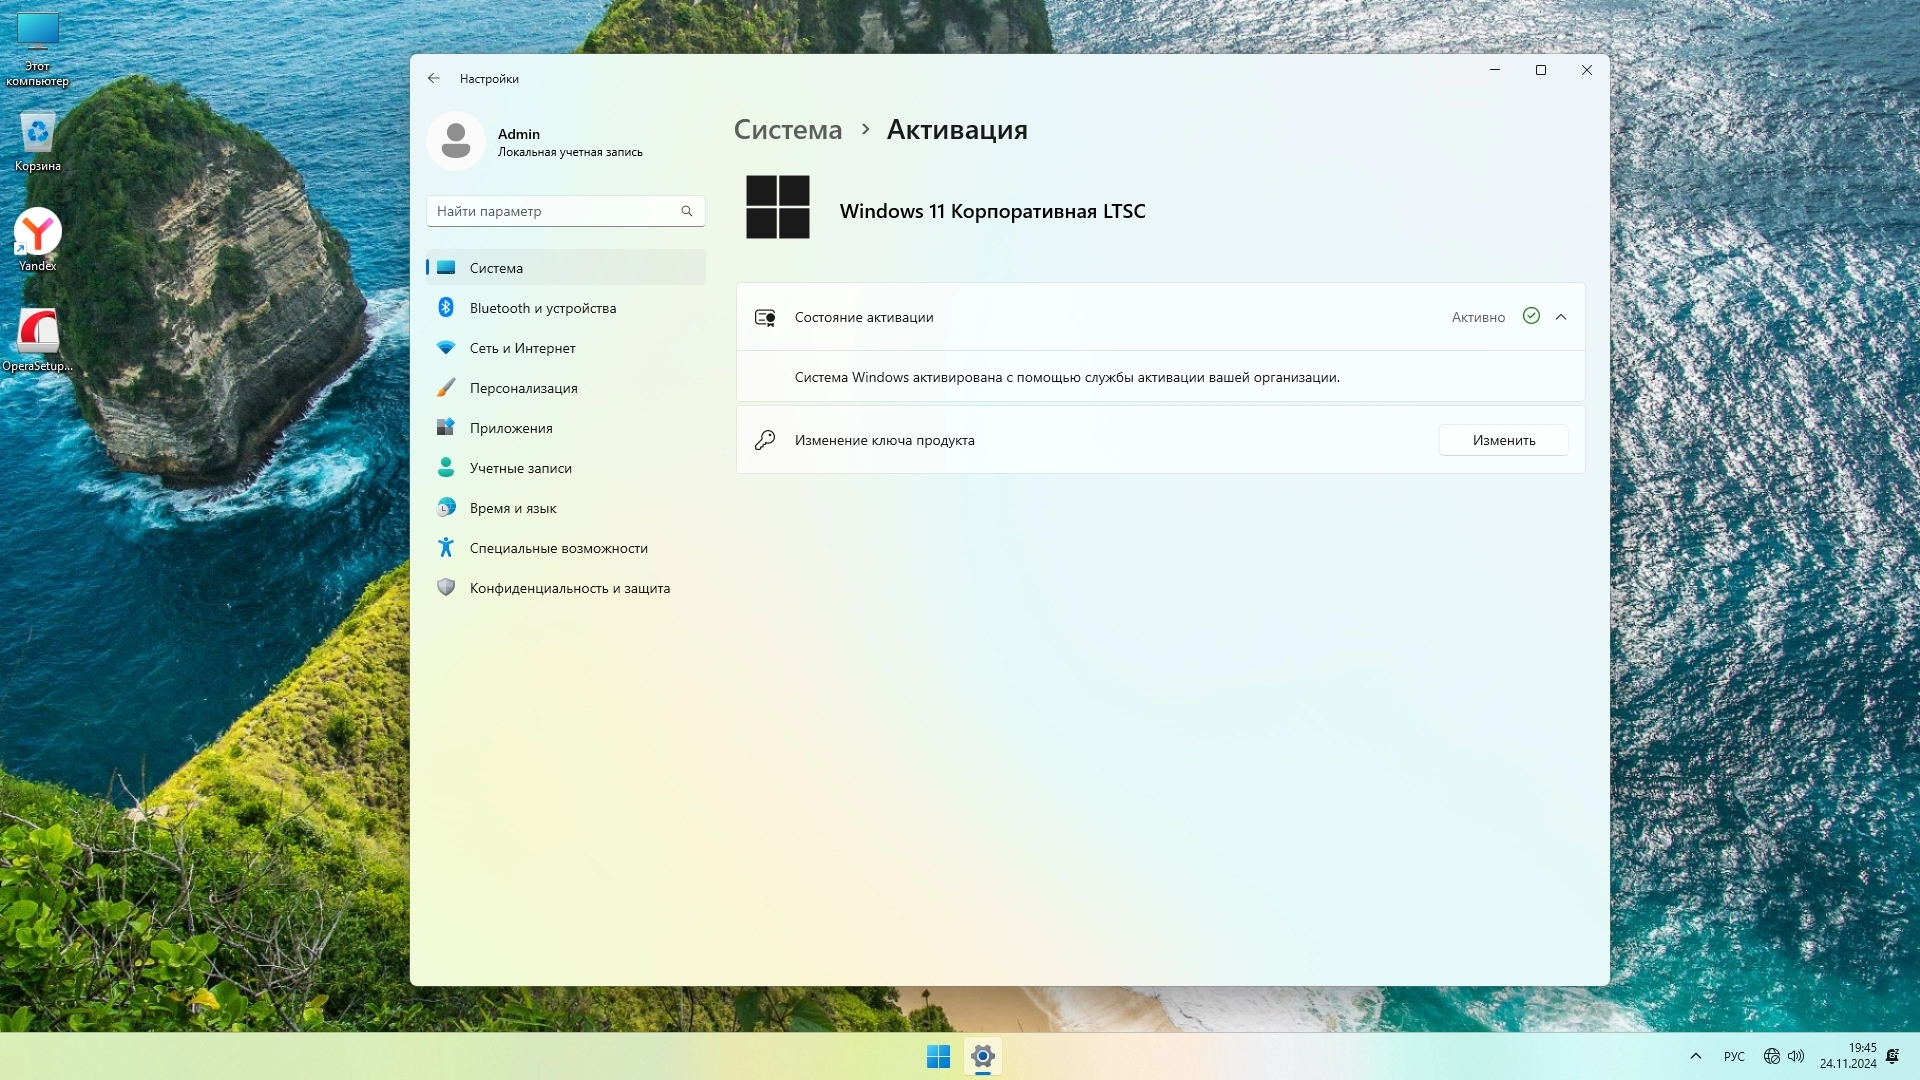1920x1080 pixels.
Task: Open Специальные возможности settings
Action: [558, 548]
